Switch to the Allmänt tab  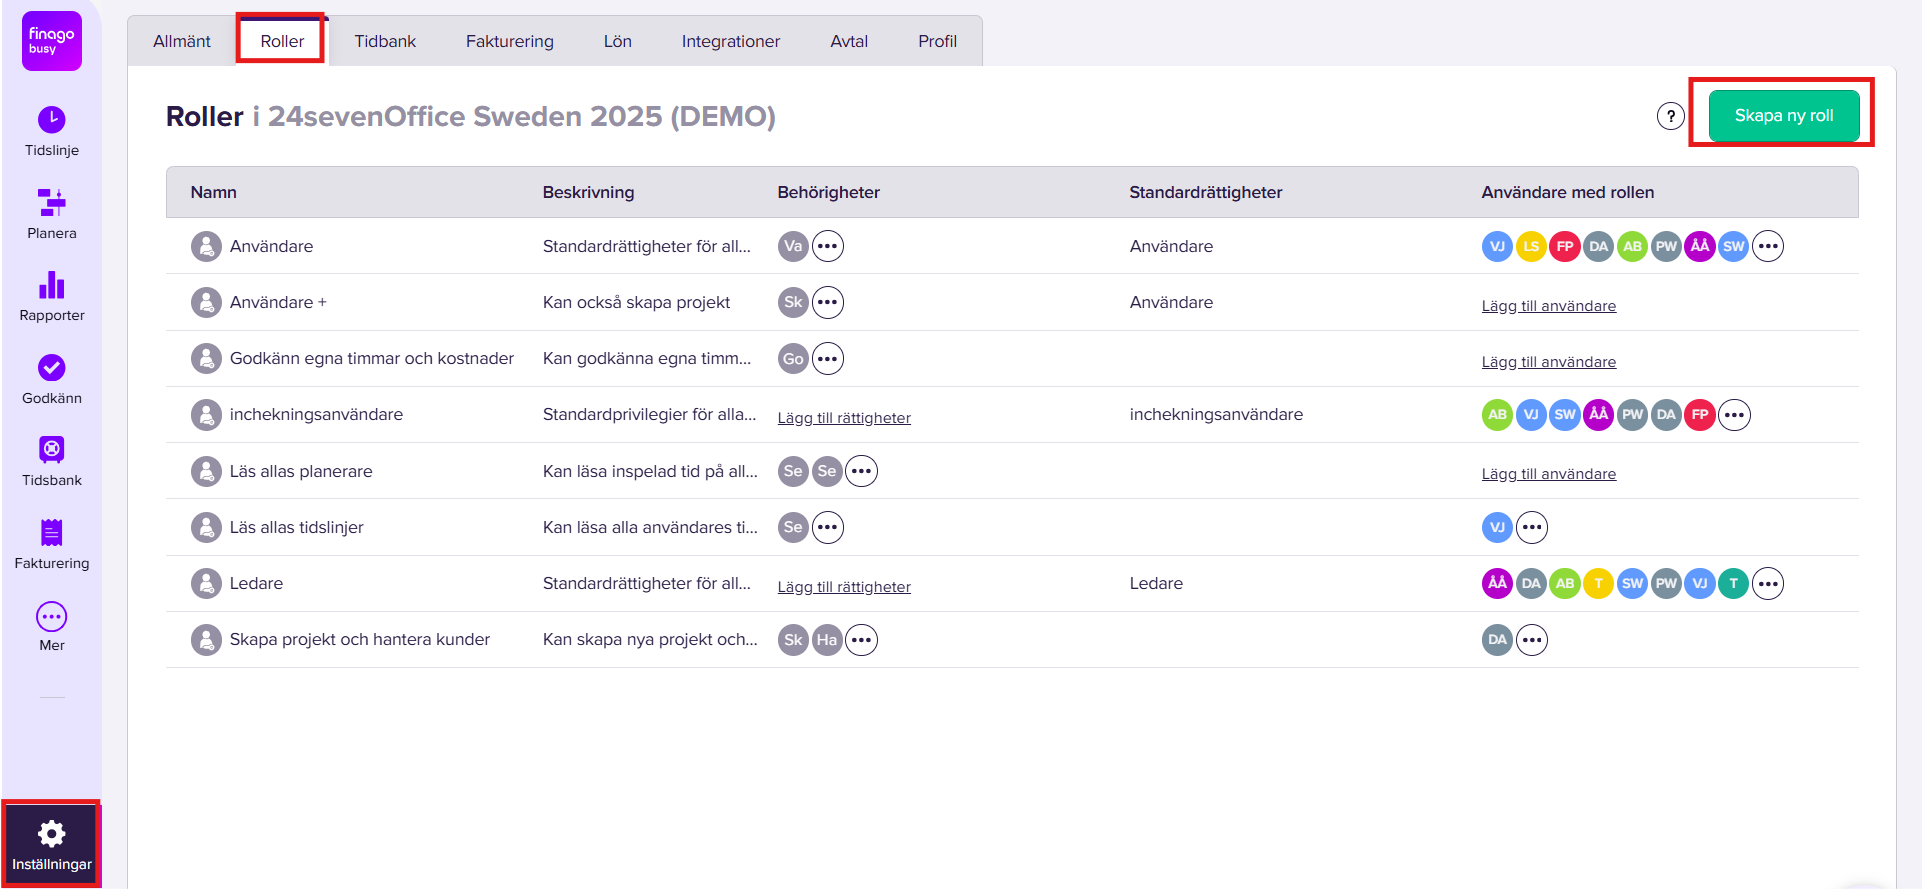point(182,41)
